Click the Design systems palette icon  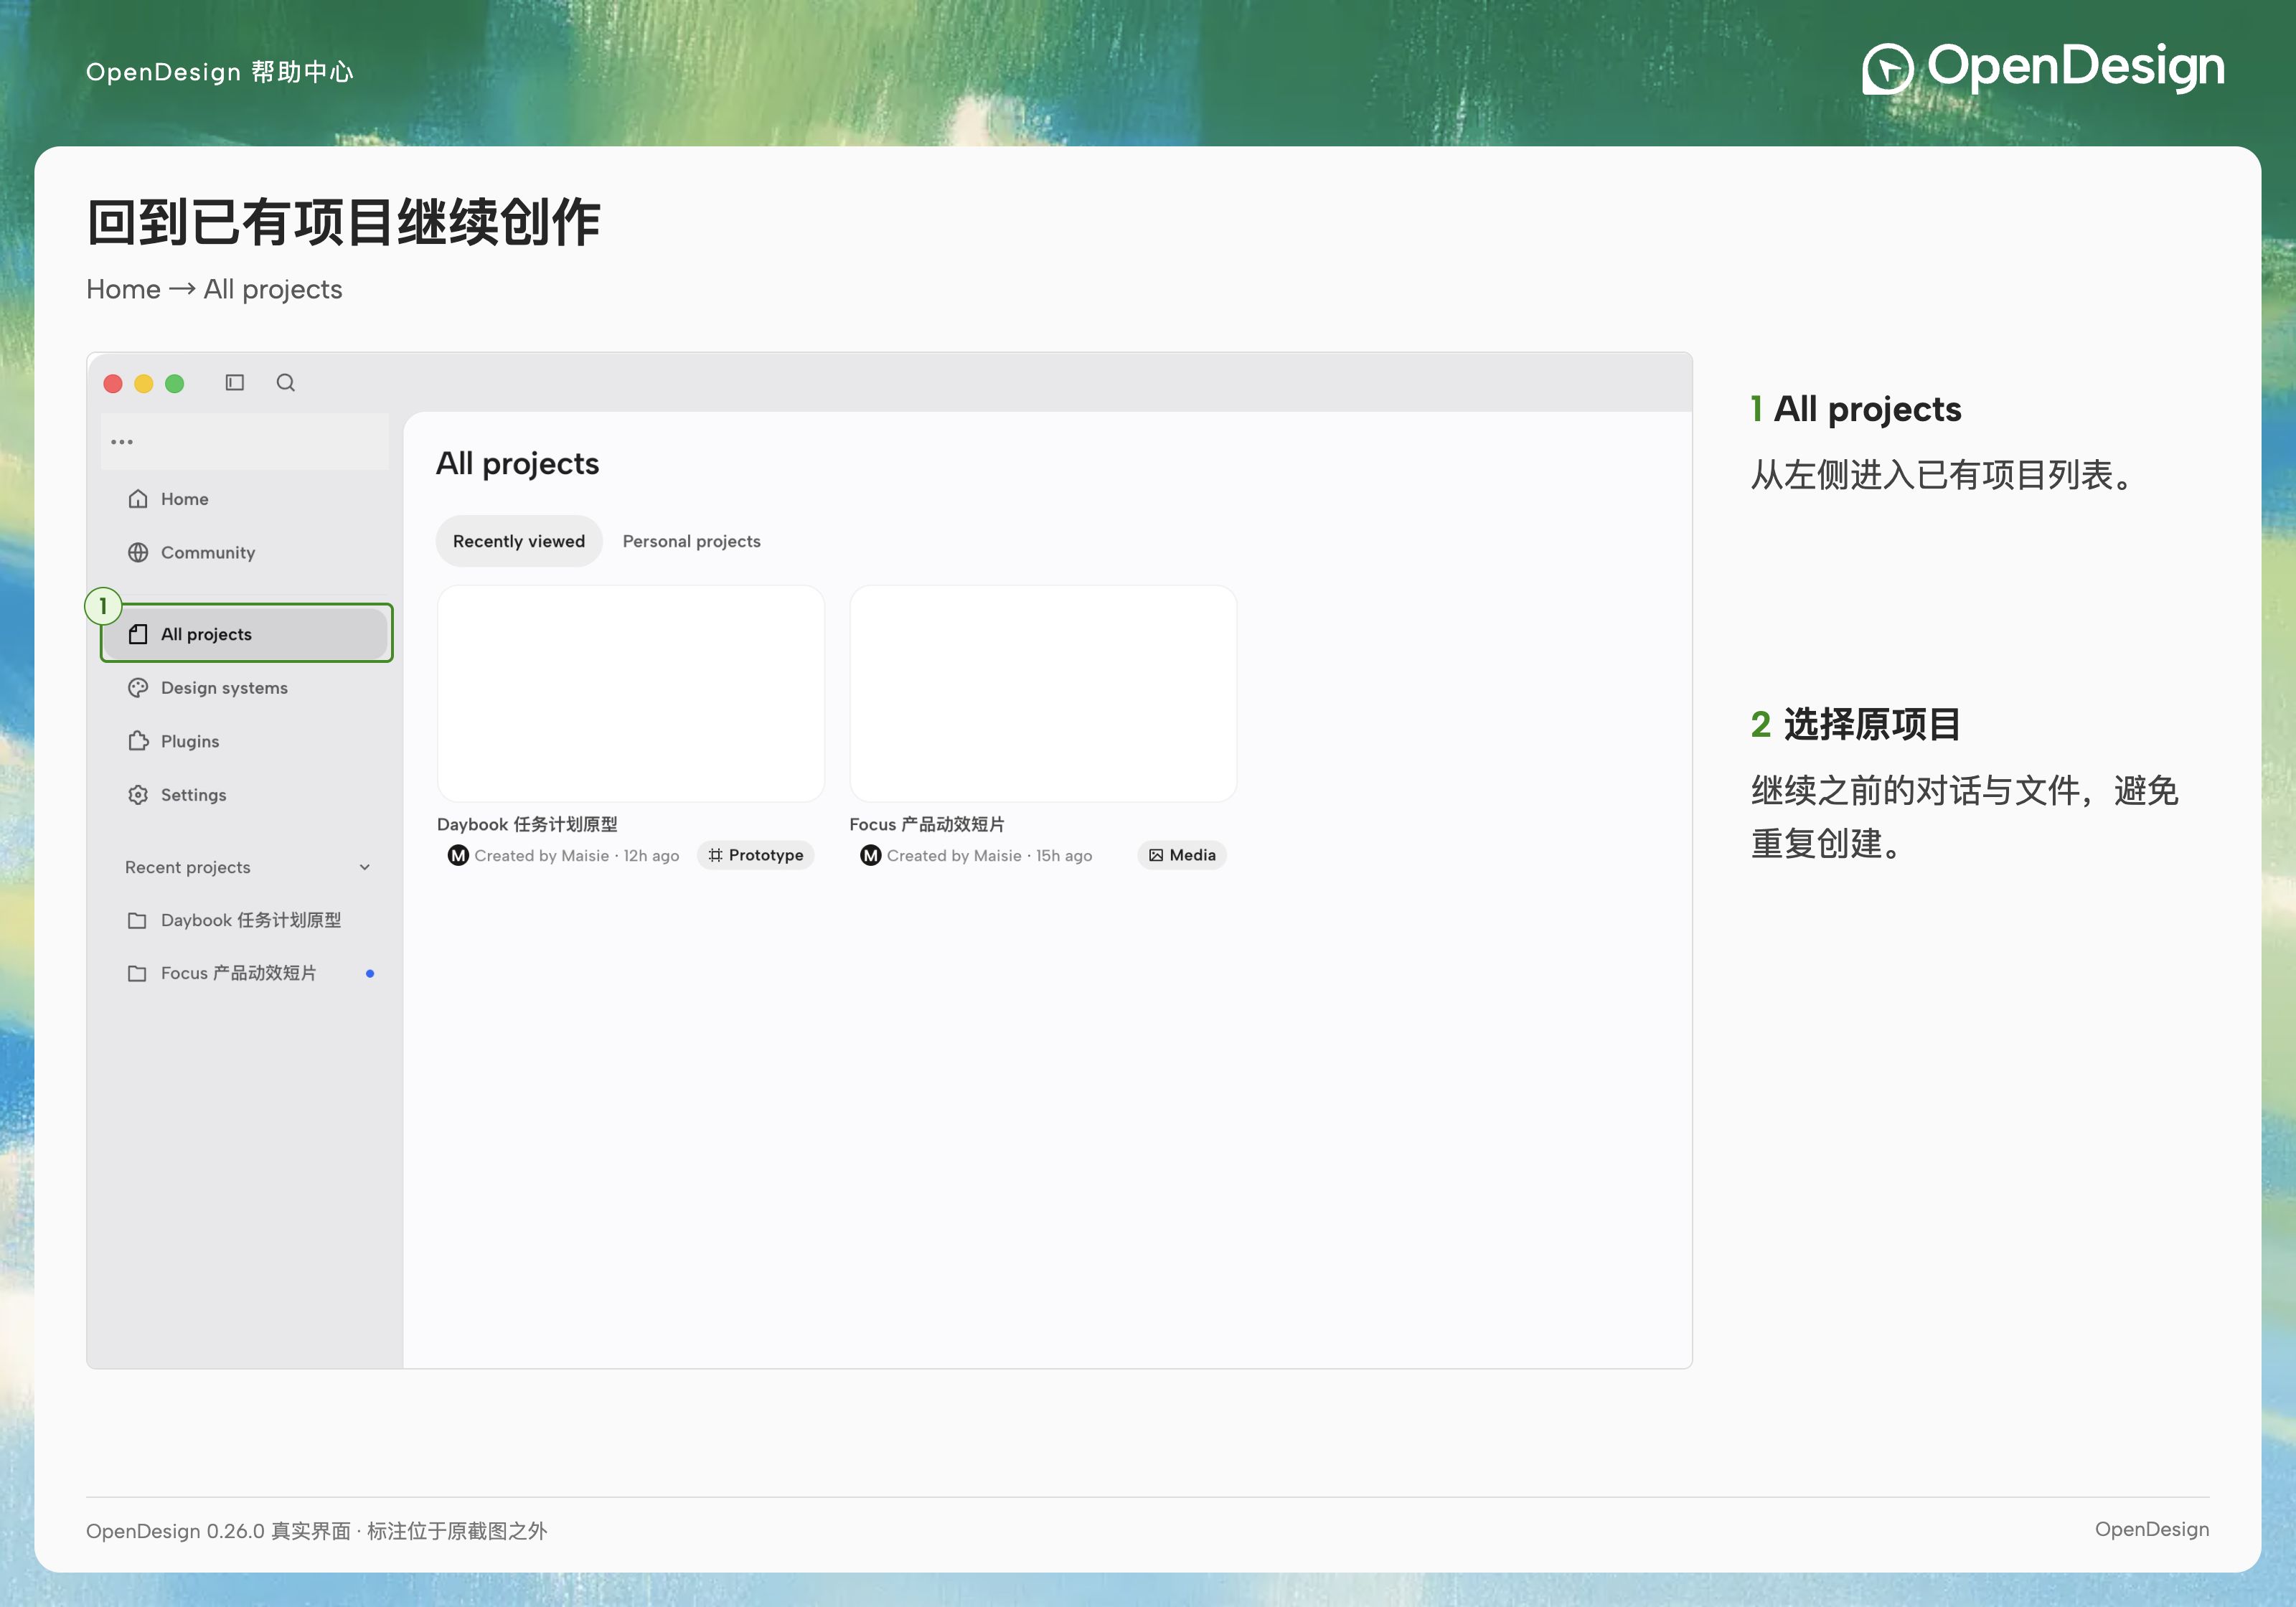click(138, 688)
